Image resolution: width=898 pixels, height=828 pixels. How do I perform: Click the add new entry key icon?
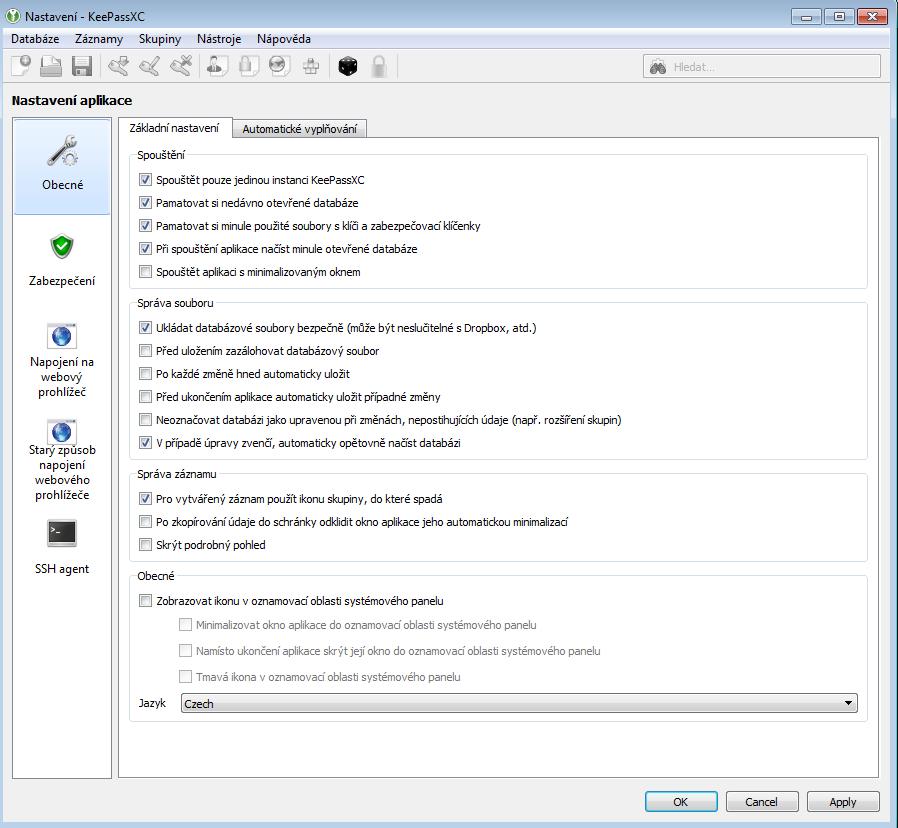tap(118, 66)
